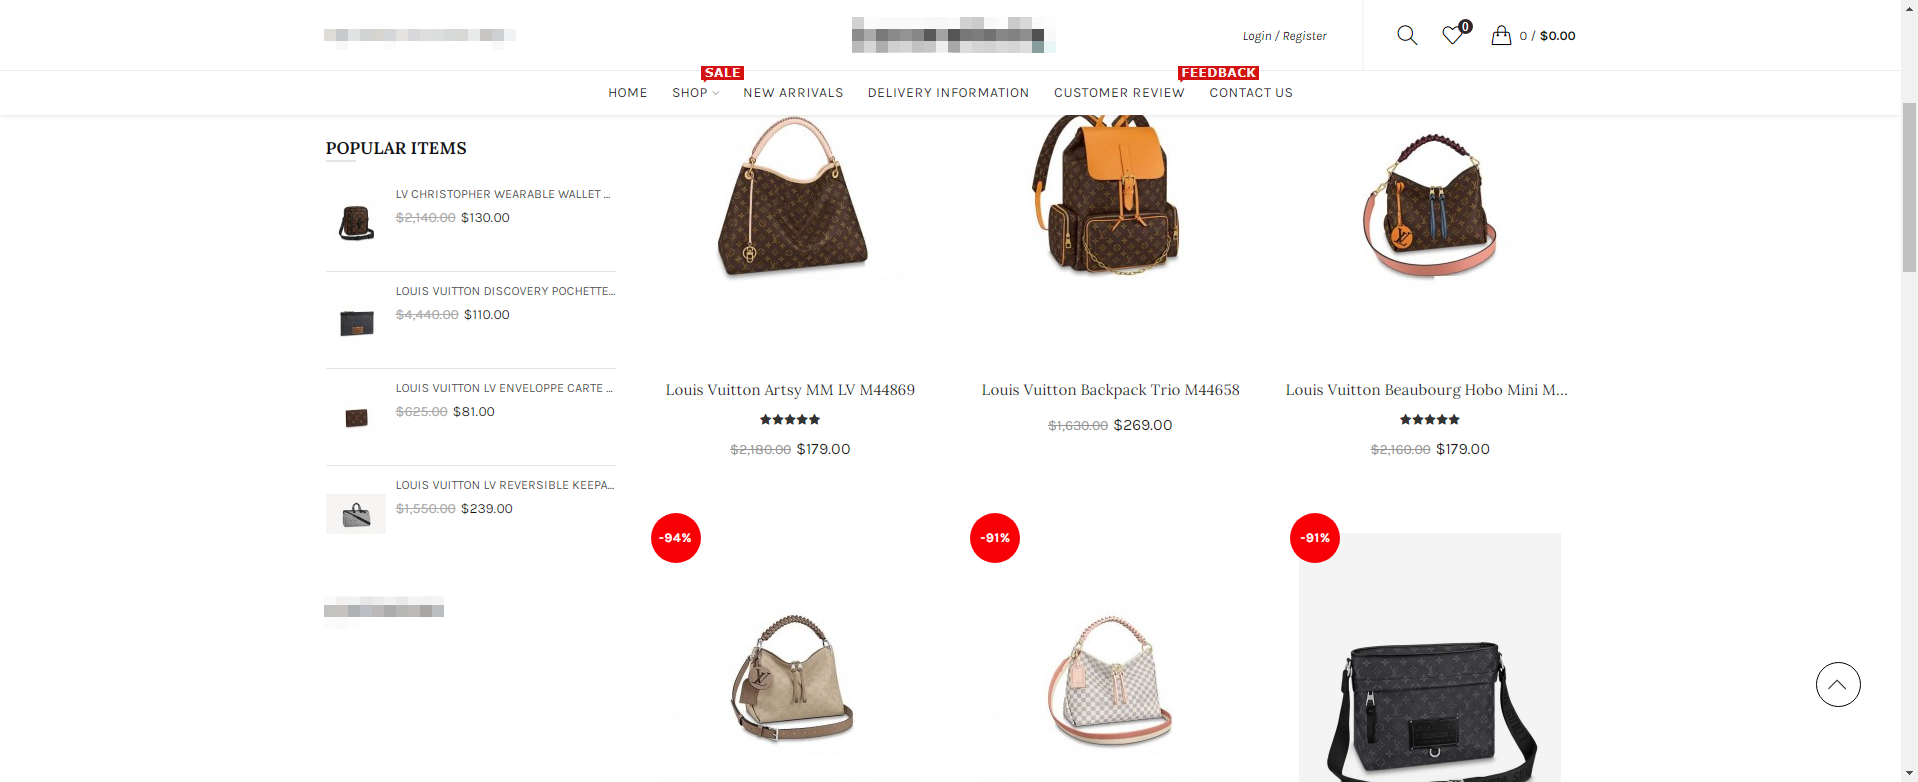
Task: Click the star rating under Beaubourg Hobo Mini
Action: click(1430, 420)
